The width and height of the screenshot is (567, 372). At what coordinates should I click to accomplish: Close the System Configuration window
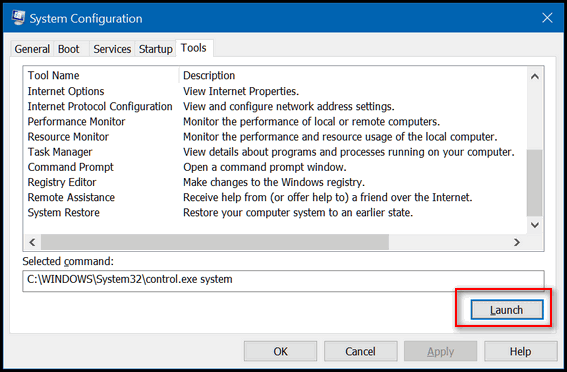547,18
